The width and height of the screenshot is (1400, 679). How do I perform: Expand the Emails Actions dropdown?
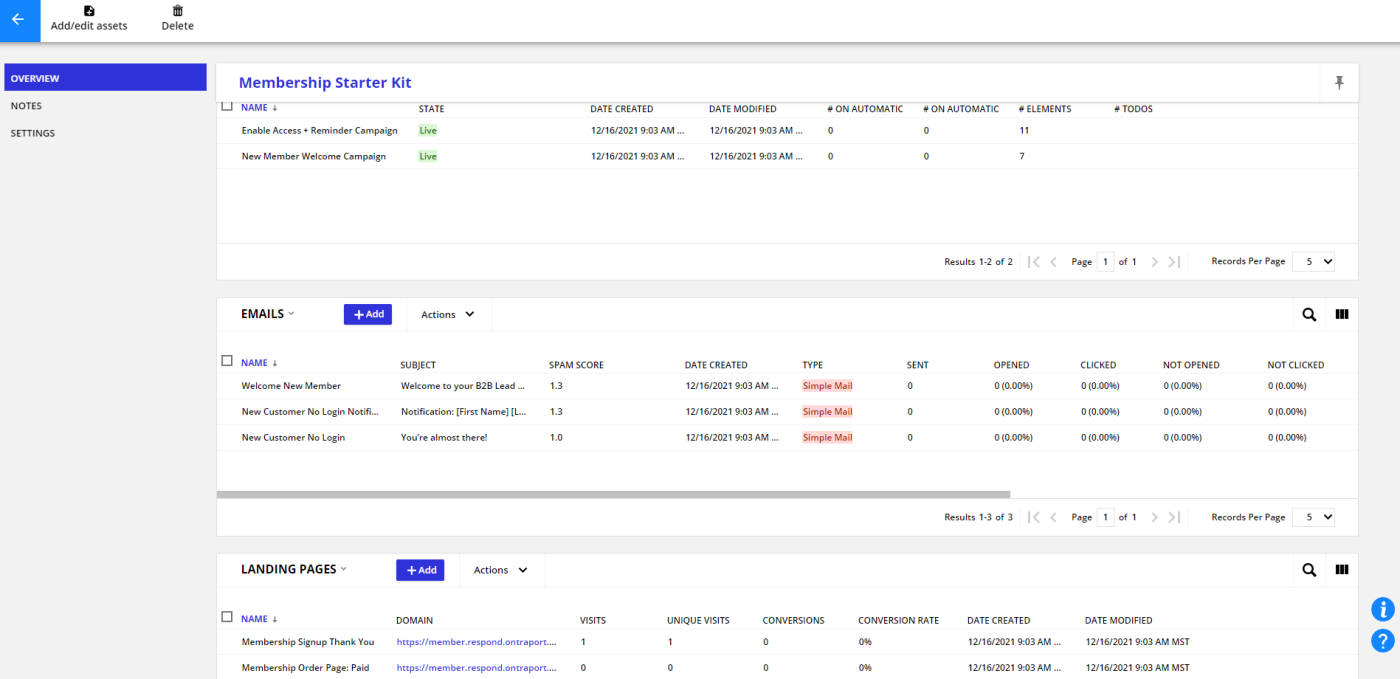click(x=448, y=314)
